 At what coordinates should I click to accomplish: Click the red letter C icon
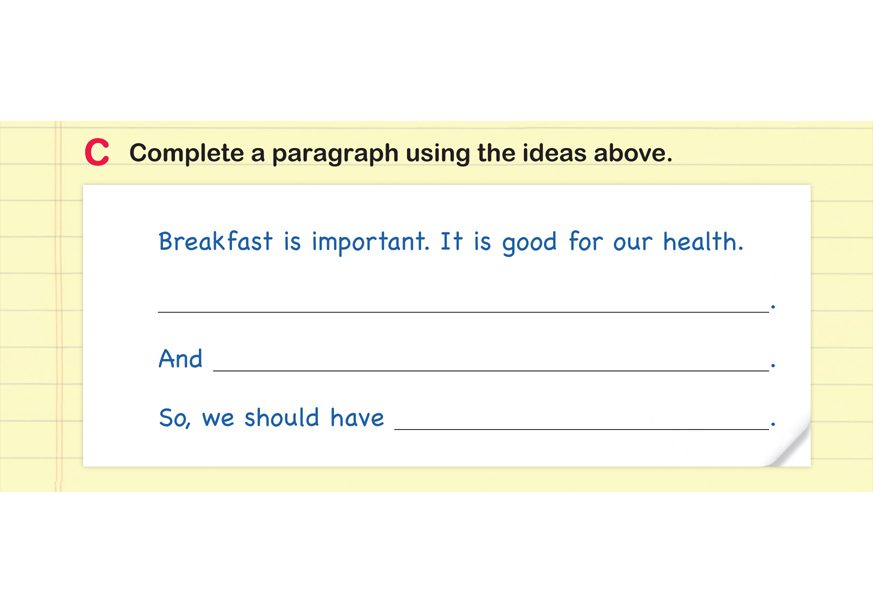tap(97, 153)
